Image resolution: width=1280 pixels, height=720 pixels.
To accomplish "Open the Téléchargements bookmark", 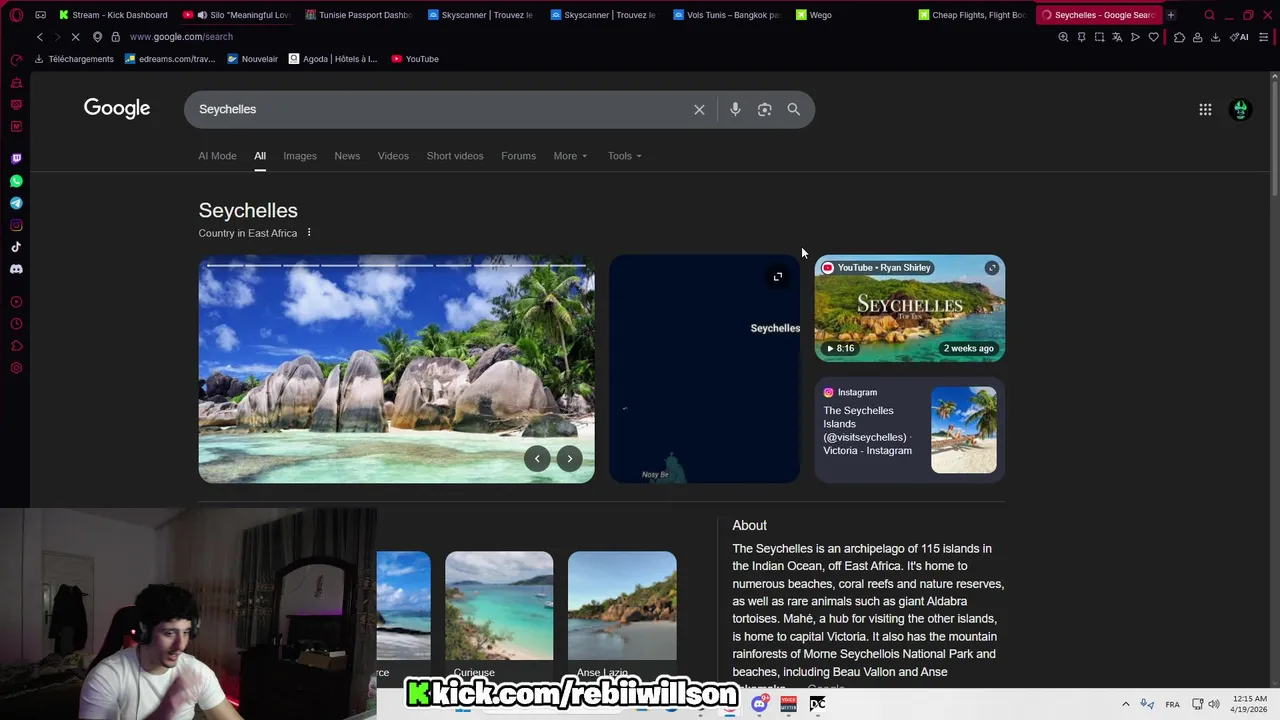I will pyautogui.click(x=74, y=59).
